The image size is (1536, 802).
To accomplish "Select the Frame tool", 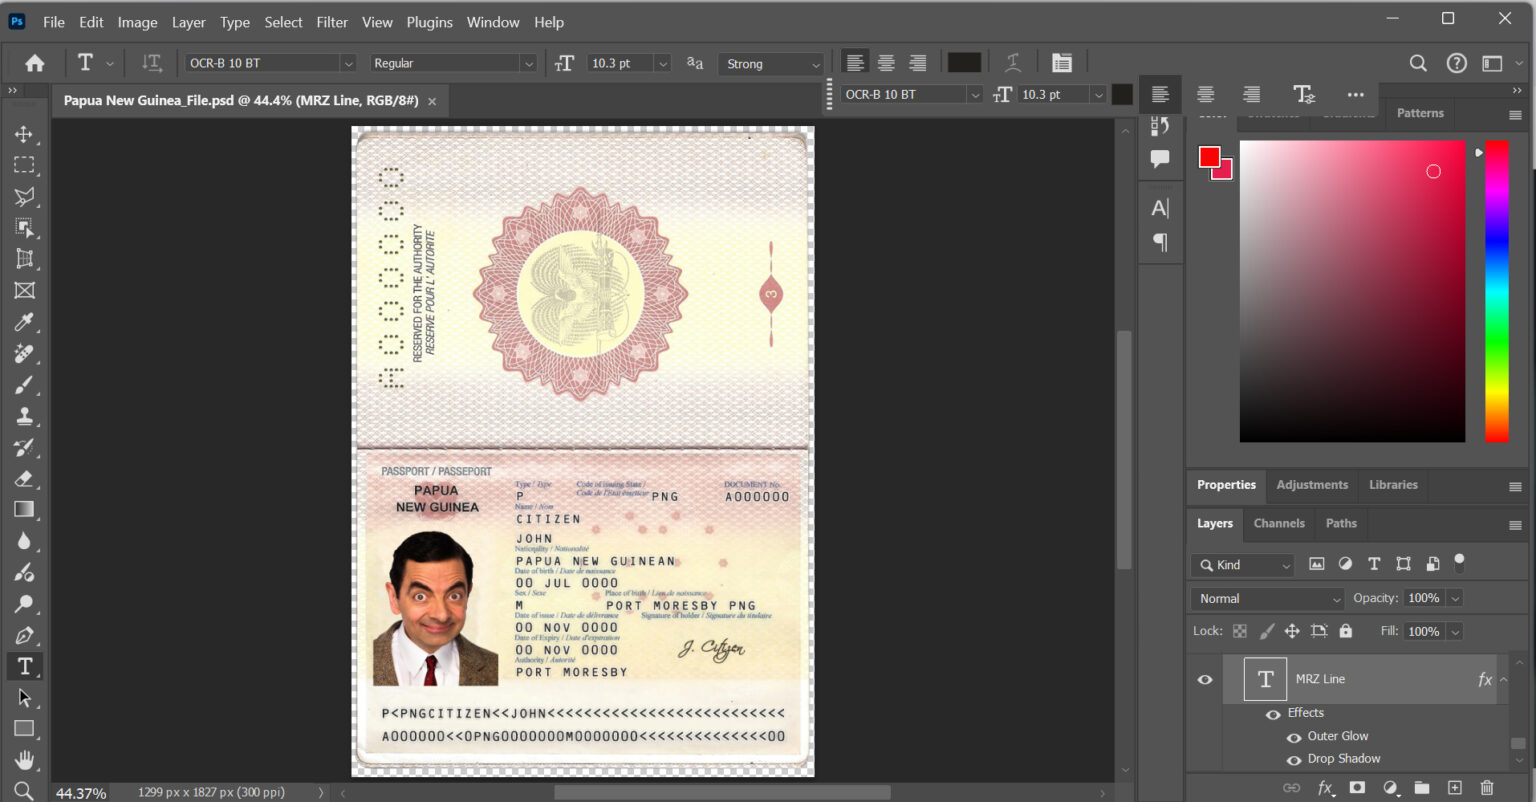I will pyautogui.click(x=24, y=291).
